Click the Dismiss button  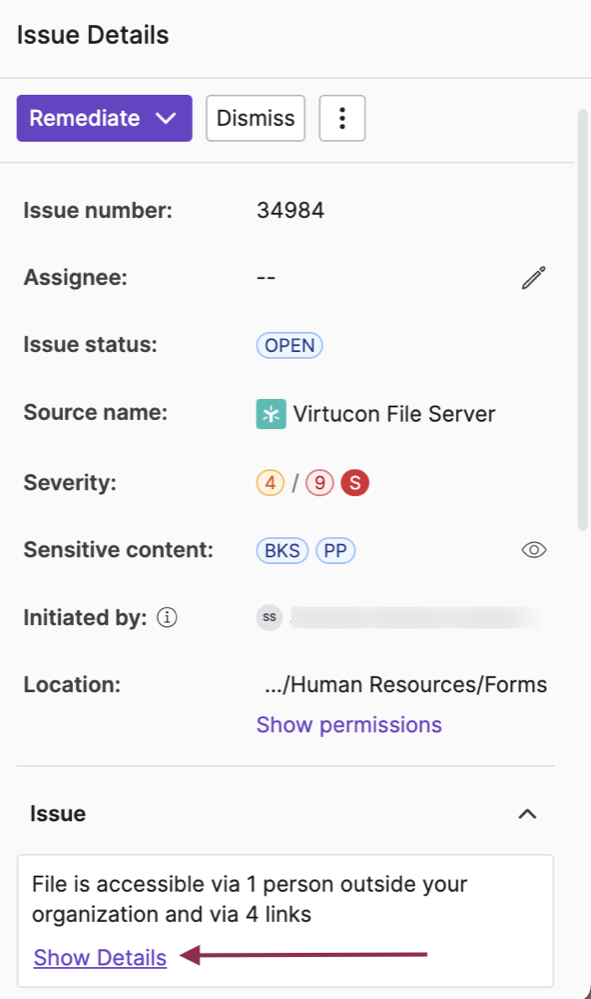point(255,118)
